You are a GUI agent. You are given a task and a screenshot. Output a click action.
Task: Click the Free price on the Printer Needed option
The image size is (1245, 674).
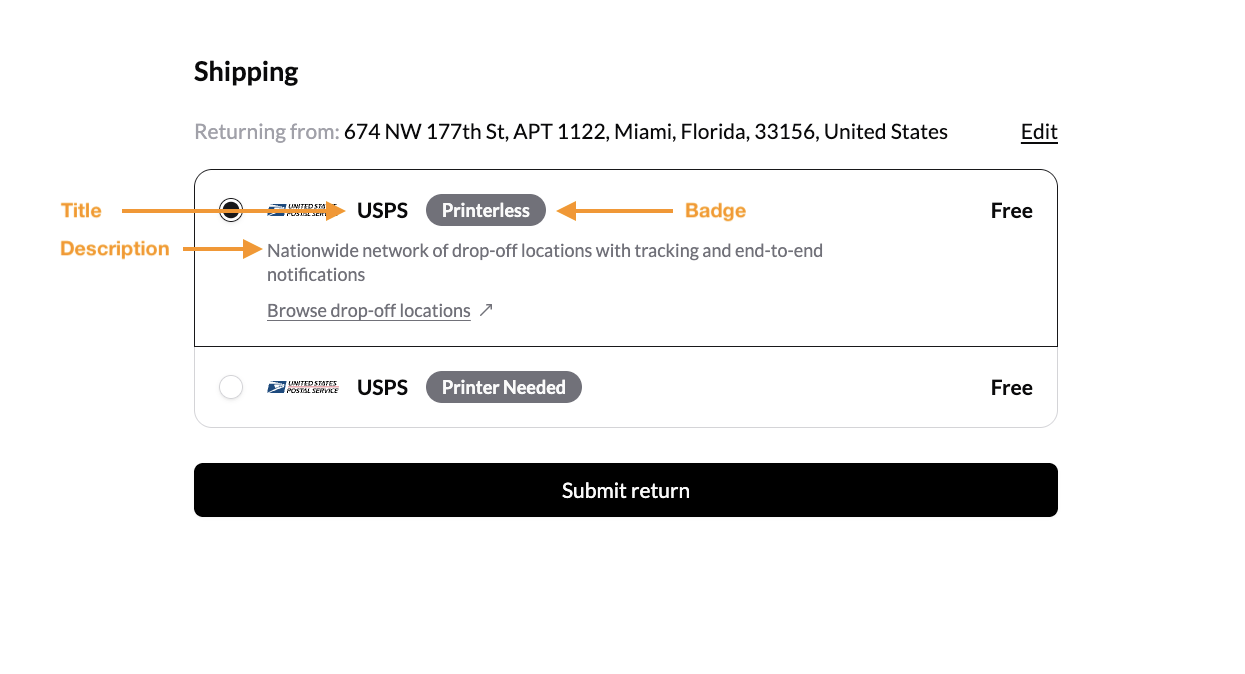(x=1011, y=388)
